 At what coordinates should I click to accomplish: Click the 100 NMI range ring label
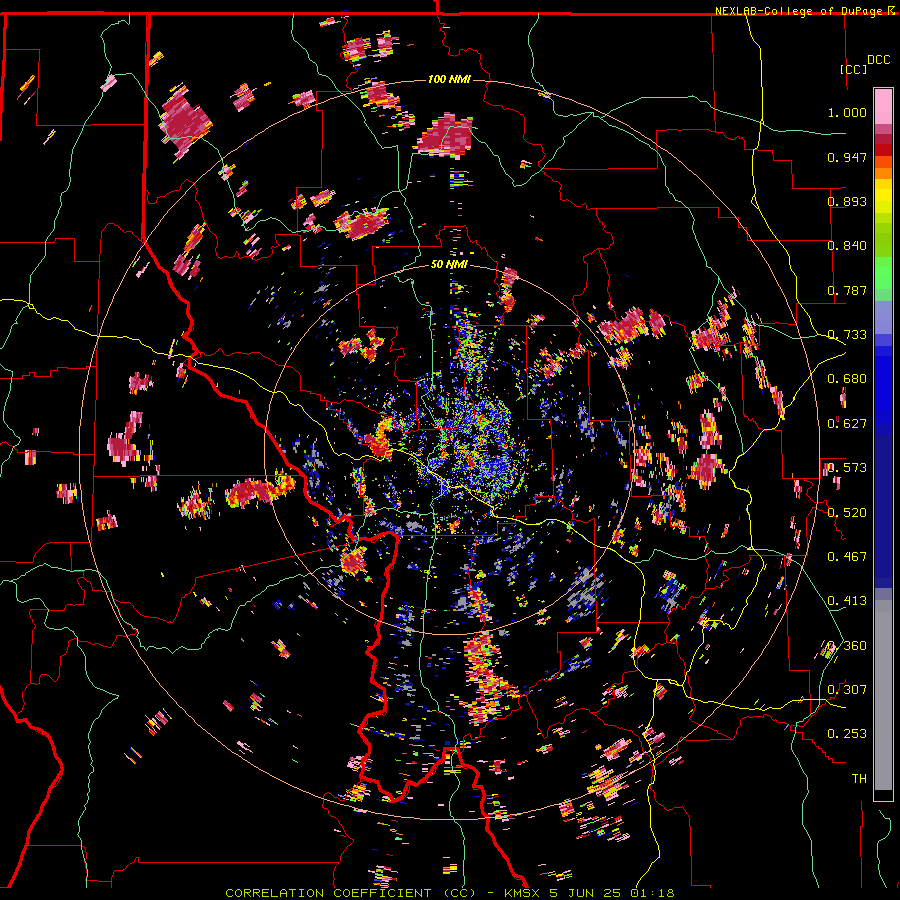[x=449, y=79]
